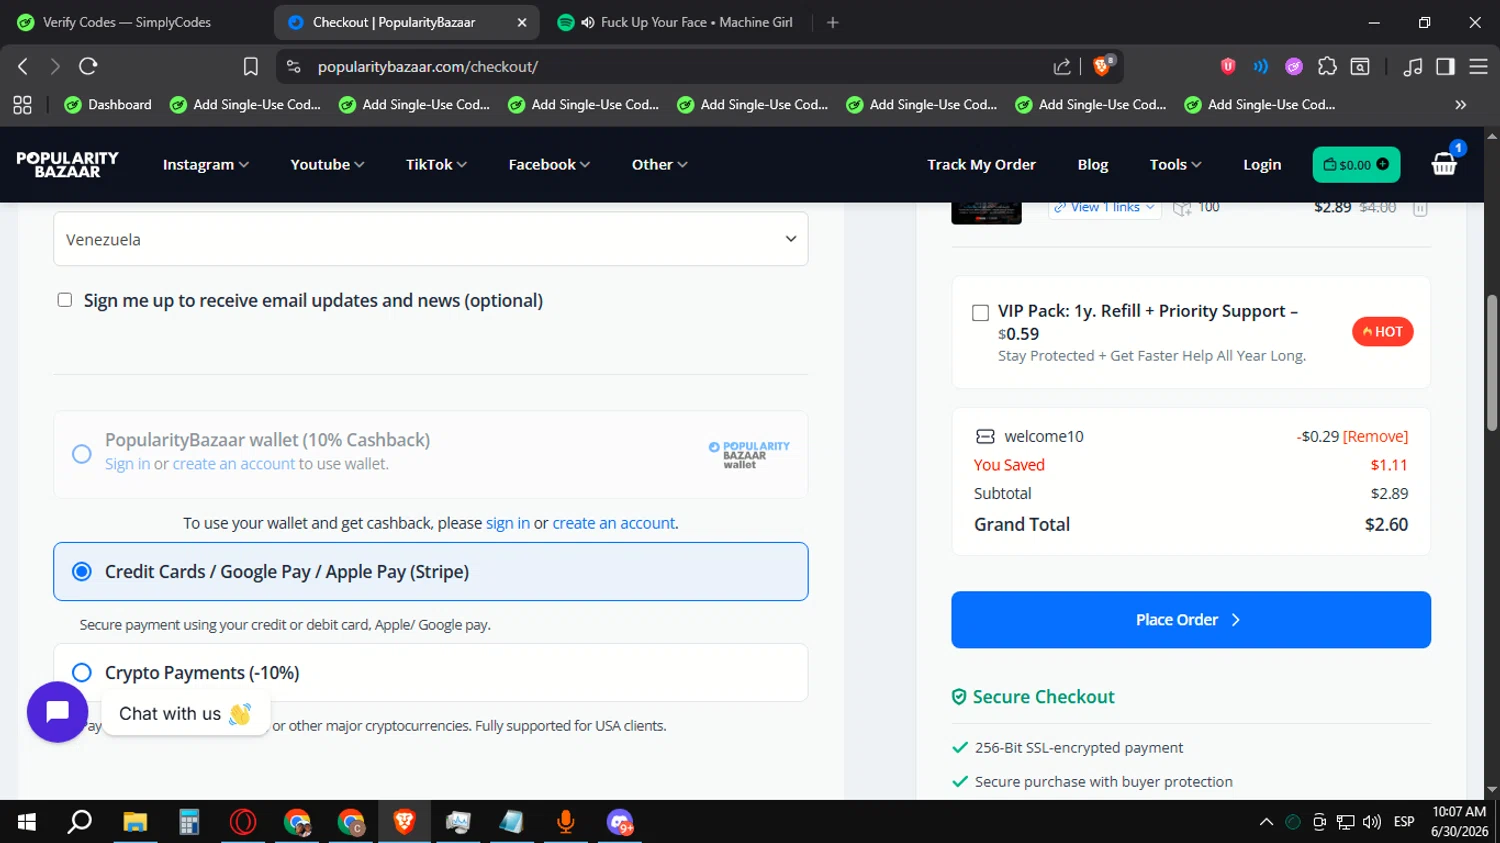
Task: Open the Brave Shields lion icon
Action: tap(1103, 66)
